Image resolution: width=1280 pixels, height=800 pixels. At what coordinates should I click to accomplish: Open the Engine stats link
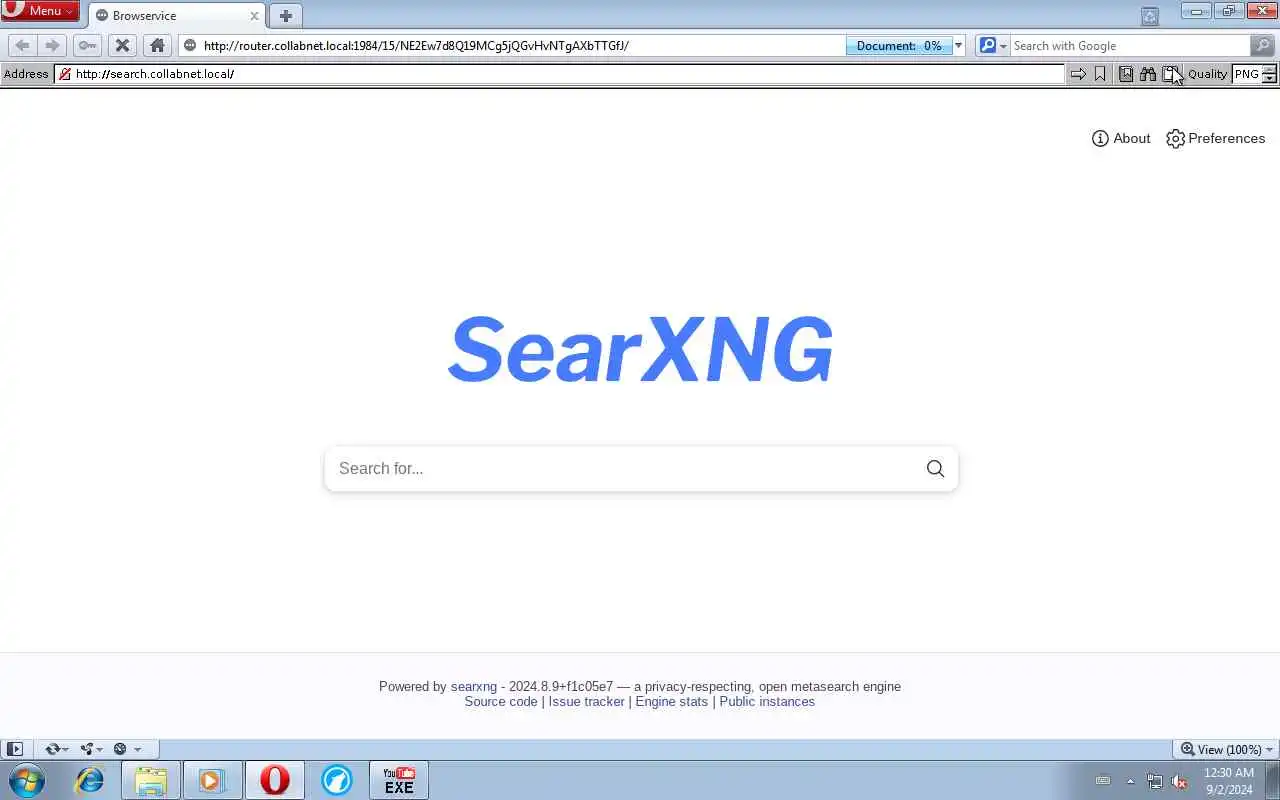pos(672,701)
